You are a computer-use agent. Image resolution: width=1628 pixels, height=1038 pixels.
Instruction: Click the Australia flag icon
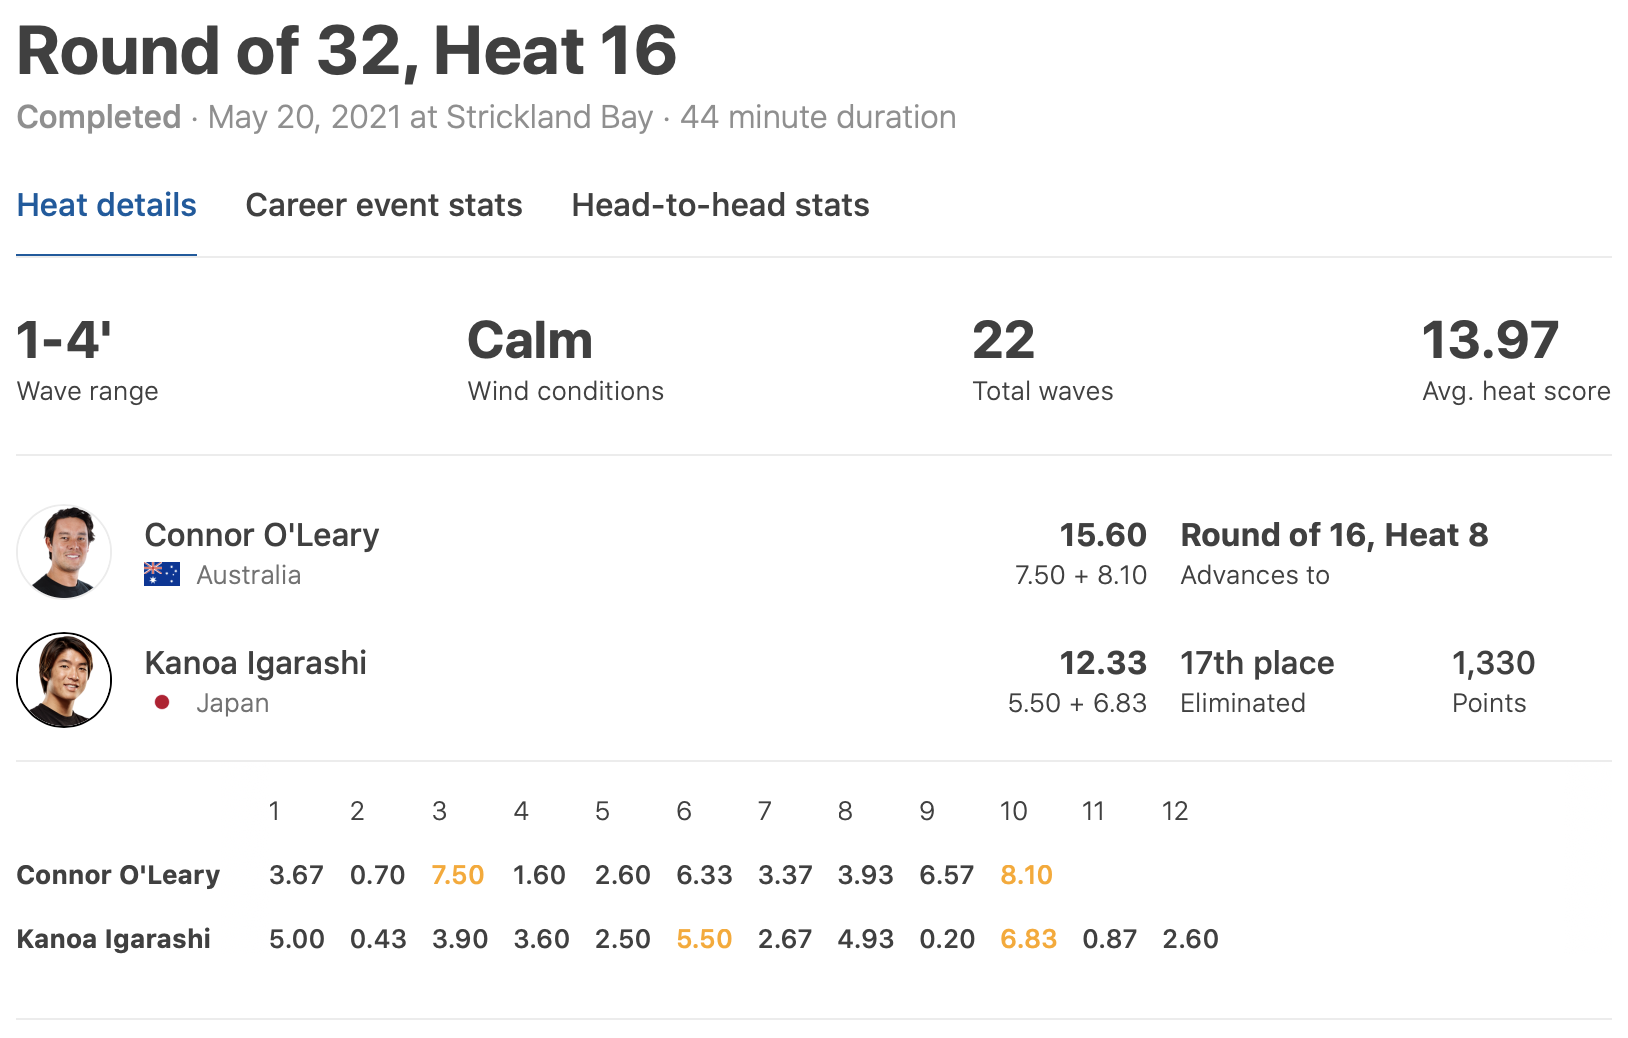coord(162,575)
